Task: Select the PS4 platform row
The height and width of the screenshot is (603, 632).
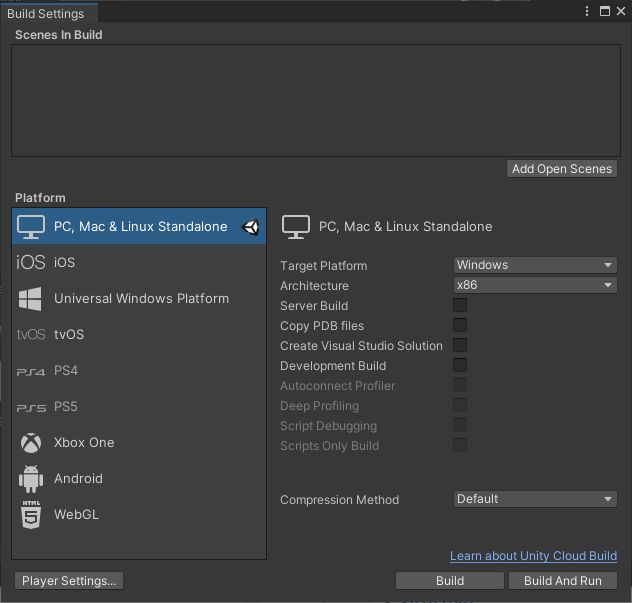Action: pyautogui.click(x=139, y=371)
